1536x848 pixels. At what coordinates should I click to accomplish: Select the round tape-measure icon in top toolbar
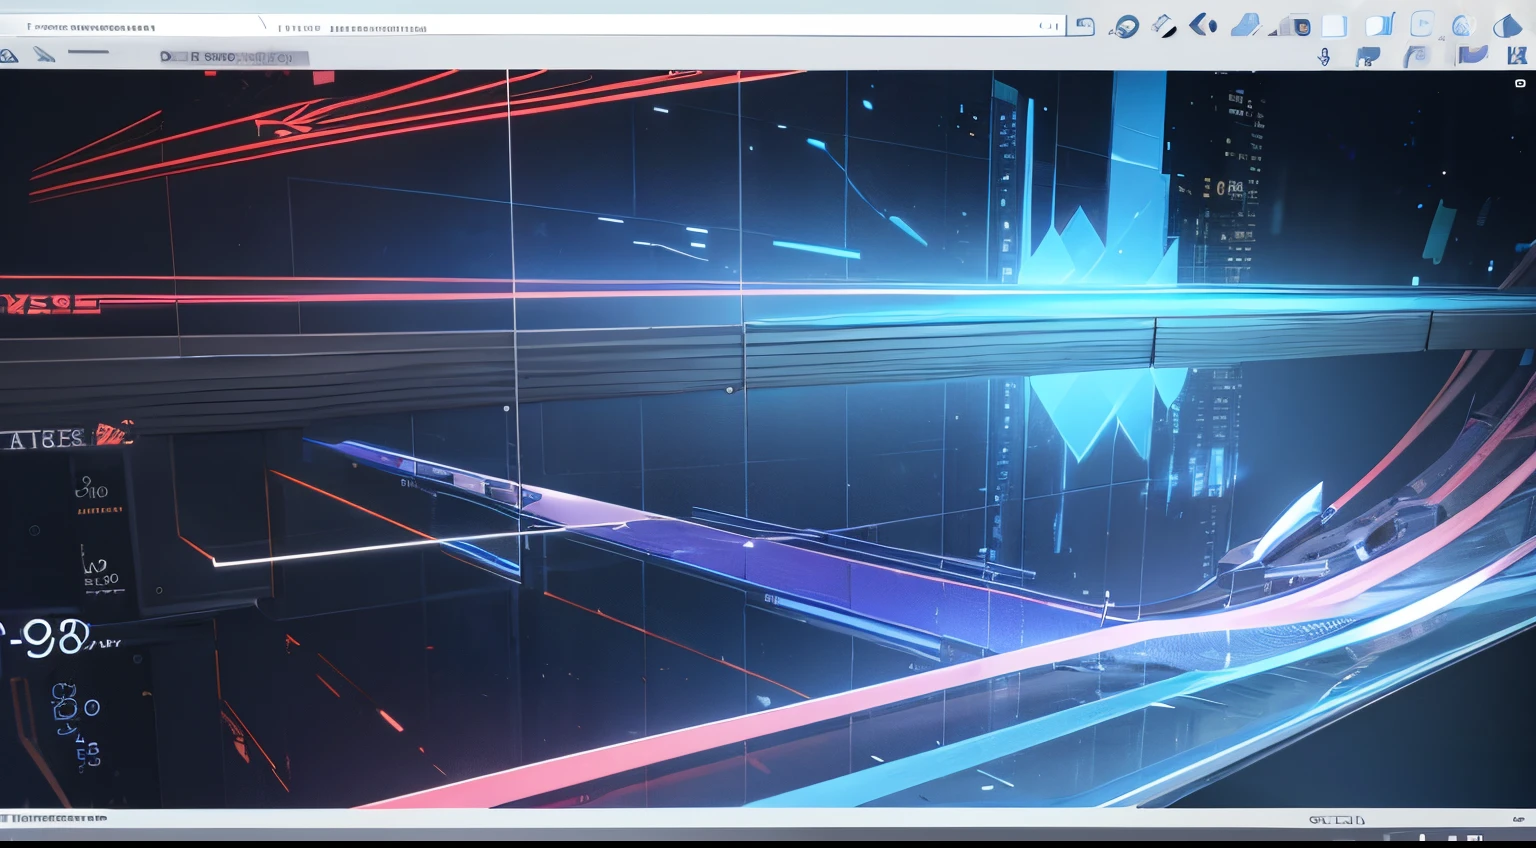point(1125,27)
